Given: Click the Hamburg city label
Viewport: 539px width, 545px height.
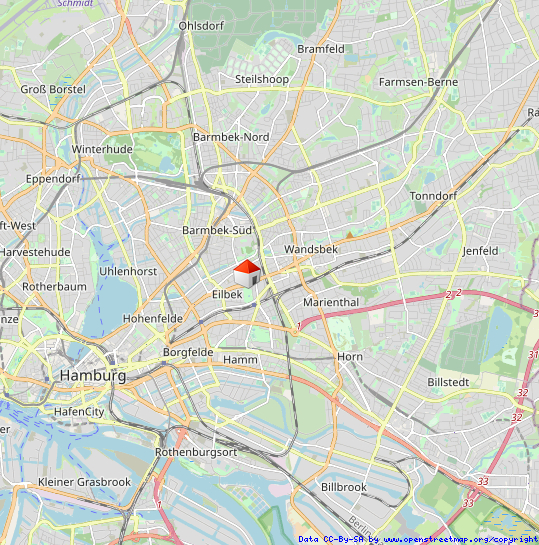Looking at the screenshot, I should coord(93,376).
